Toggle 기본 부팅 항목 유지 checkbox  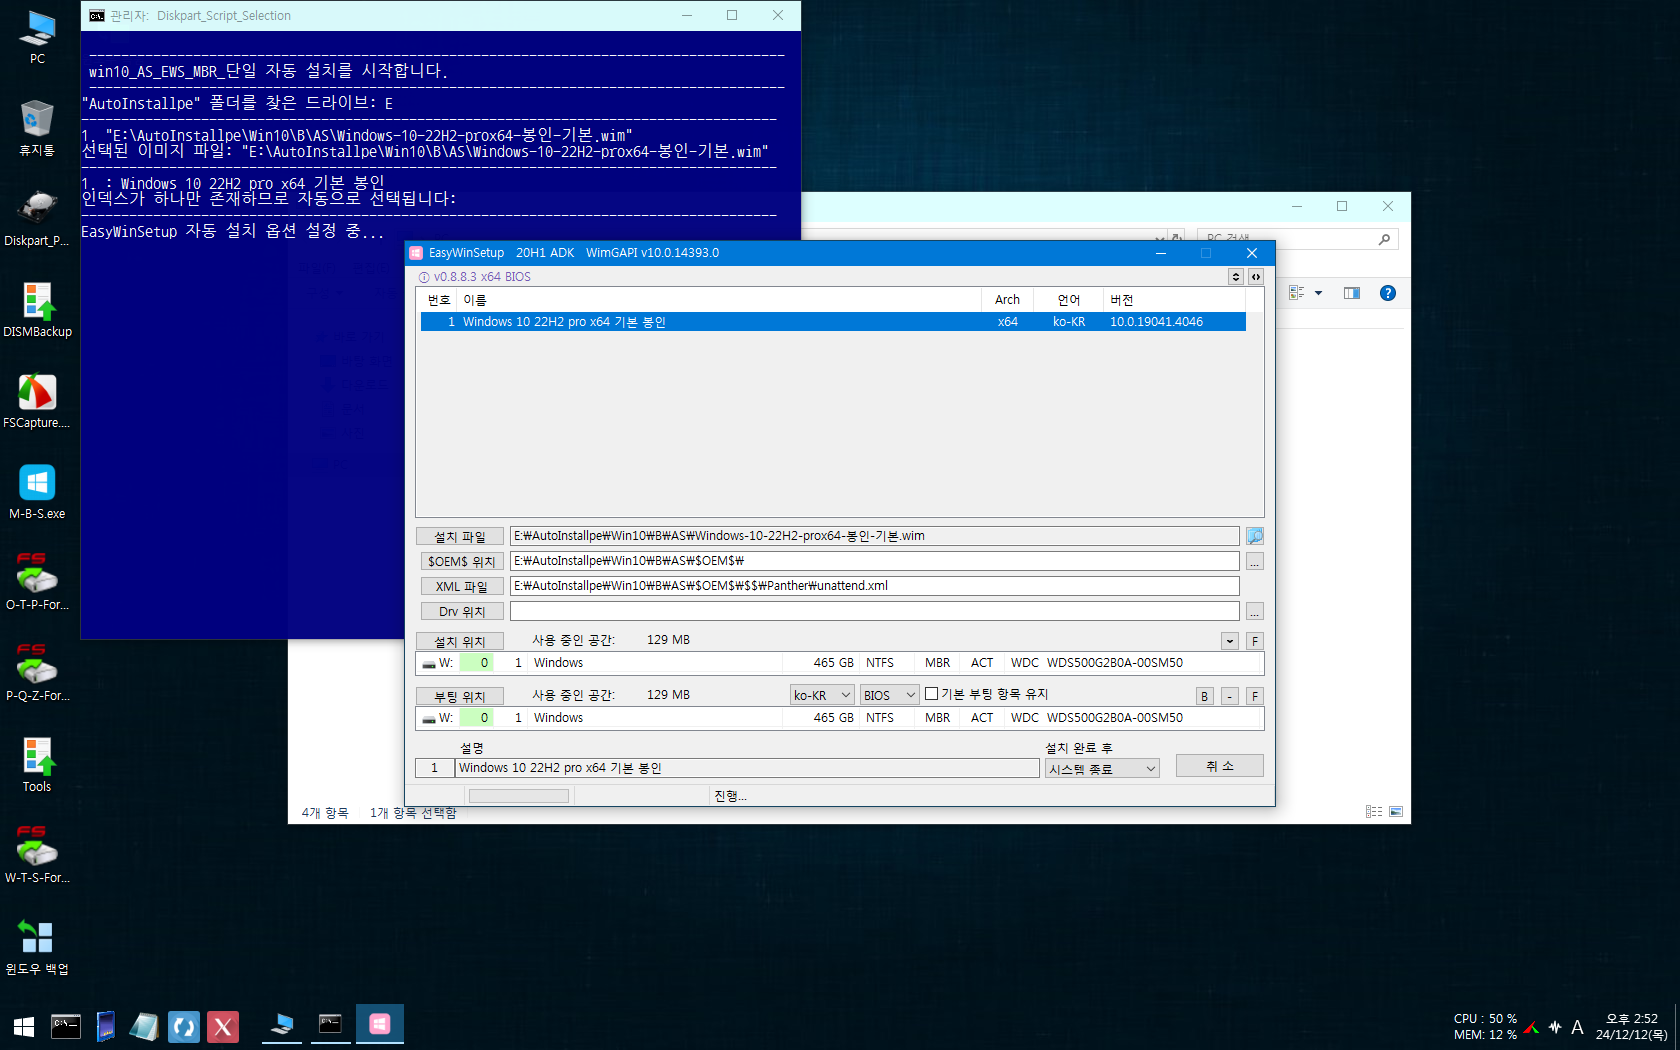pyautogui.click(x=932, y=694)
